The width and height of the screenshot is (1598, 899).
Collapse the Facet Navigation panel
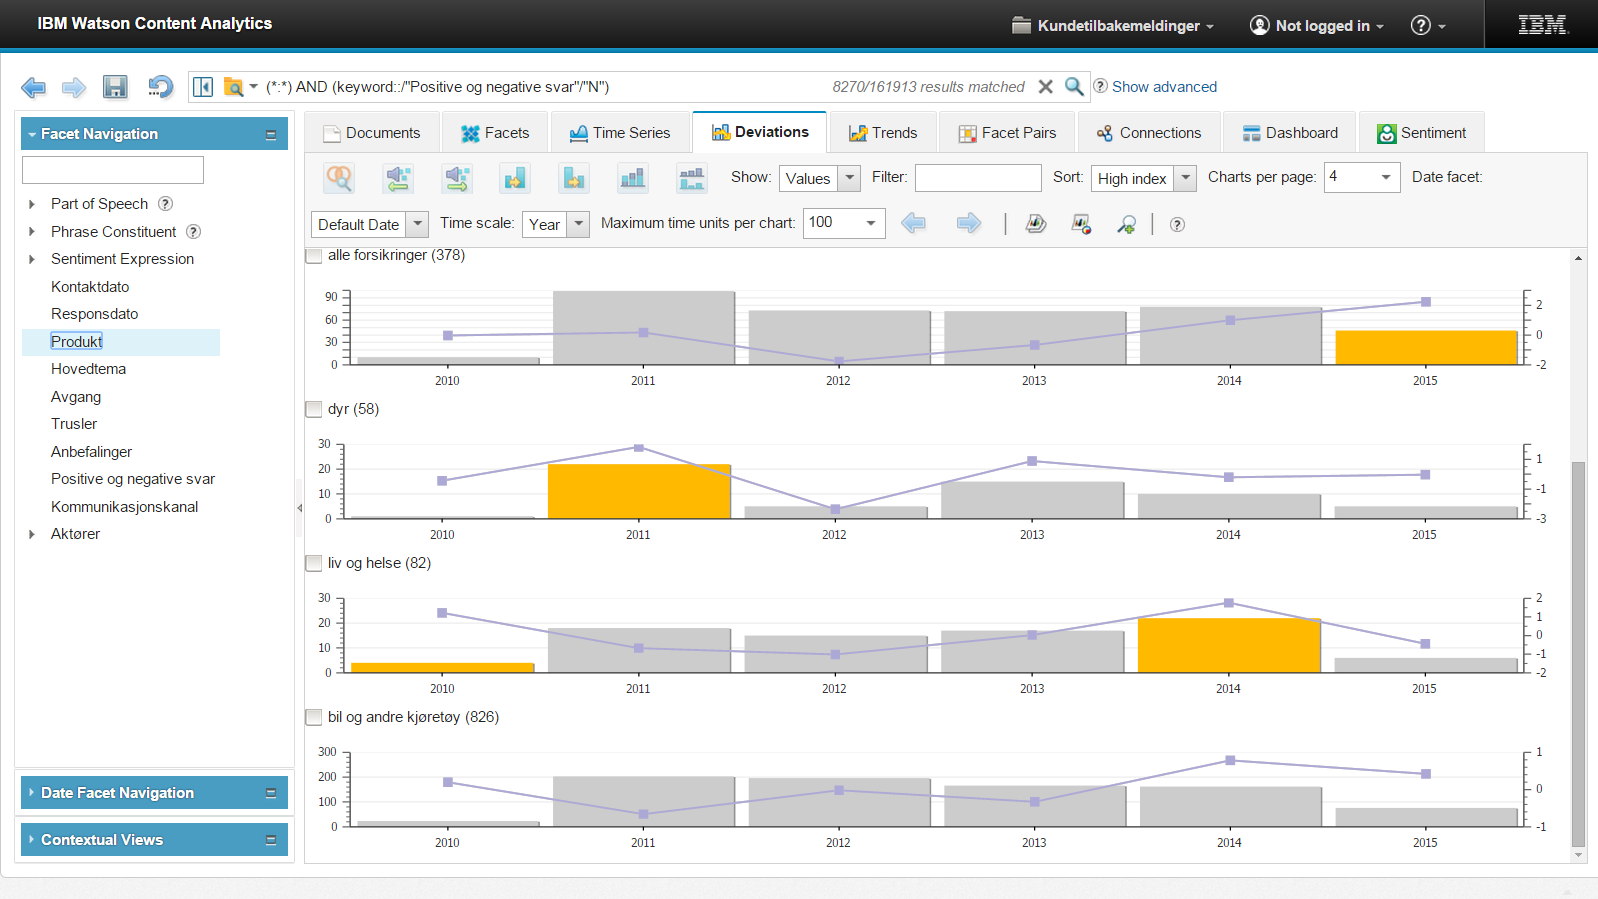click(x=270, y=134)
